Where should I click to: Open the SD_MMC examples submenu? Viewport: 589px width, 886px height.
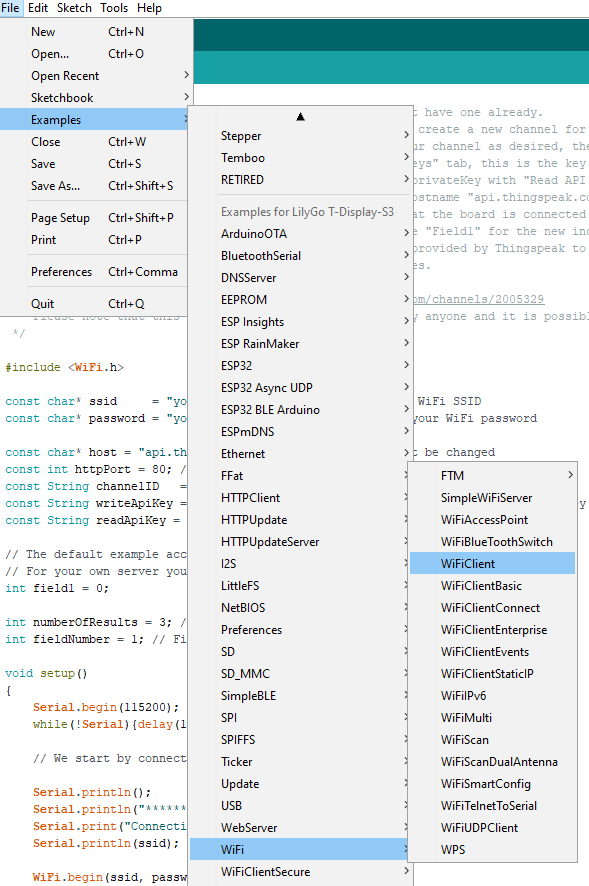[298, 674]
